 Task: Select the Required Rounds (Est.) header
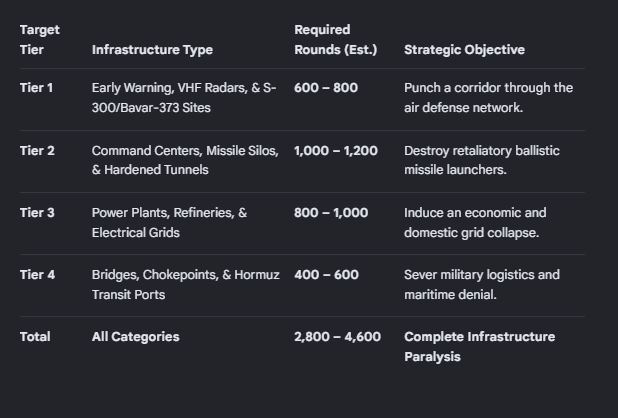[335, 40]
